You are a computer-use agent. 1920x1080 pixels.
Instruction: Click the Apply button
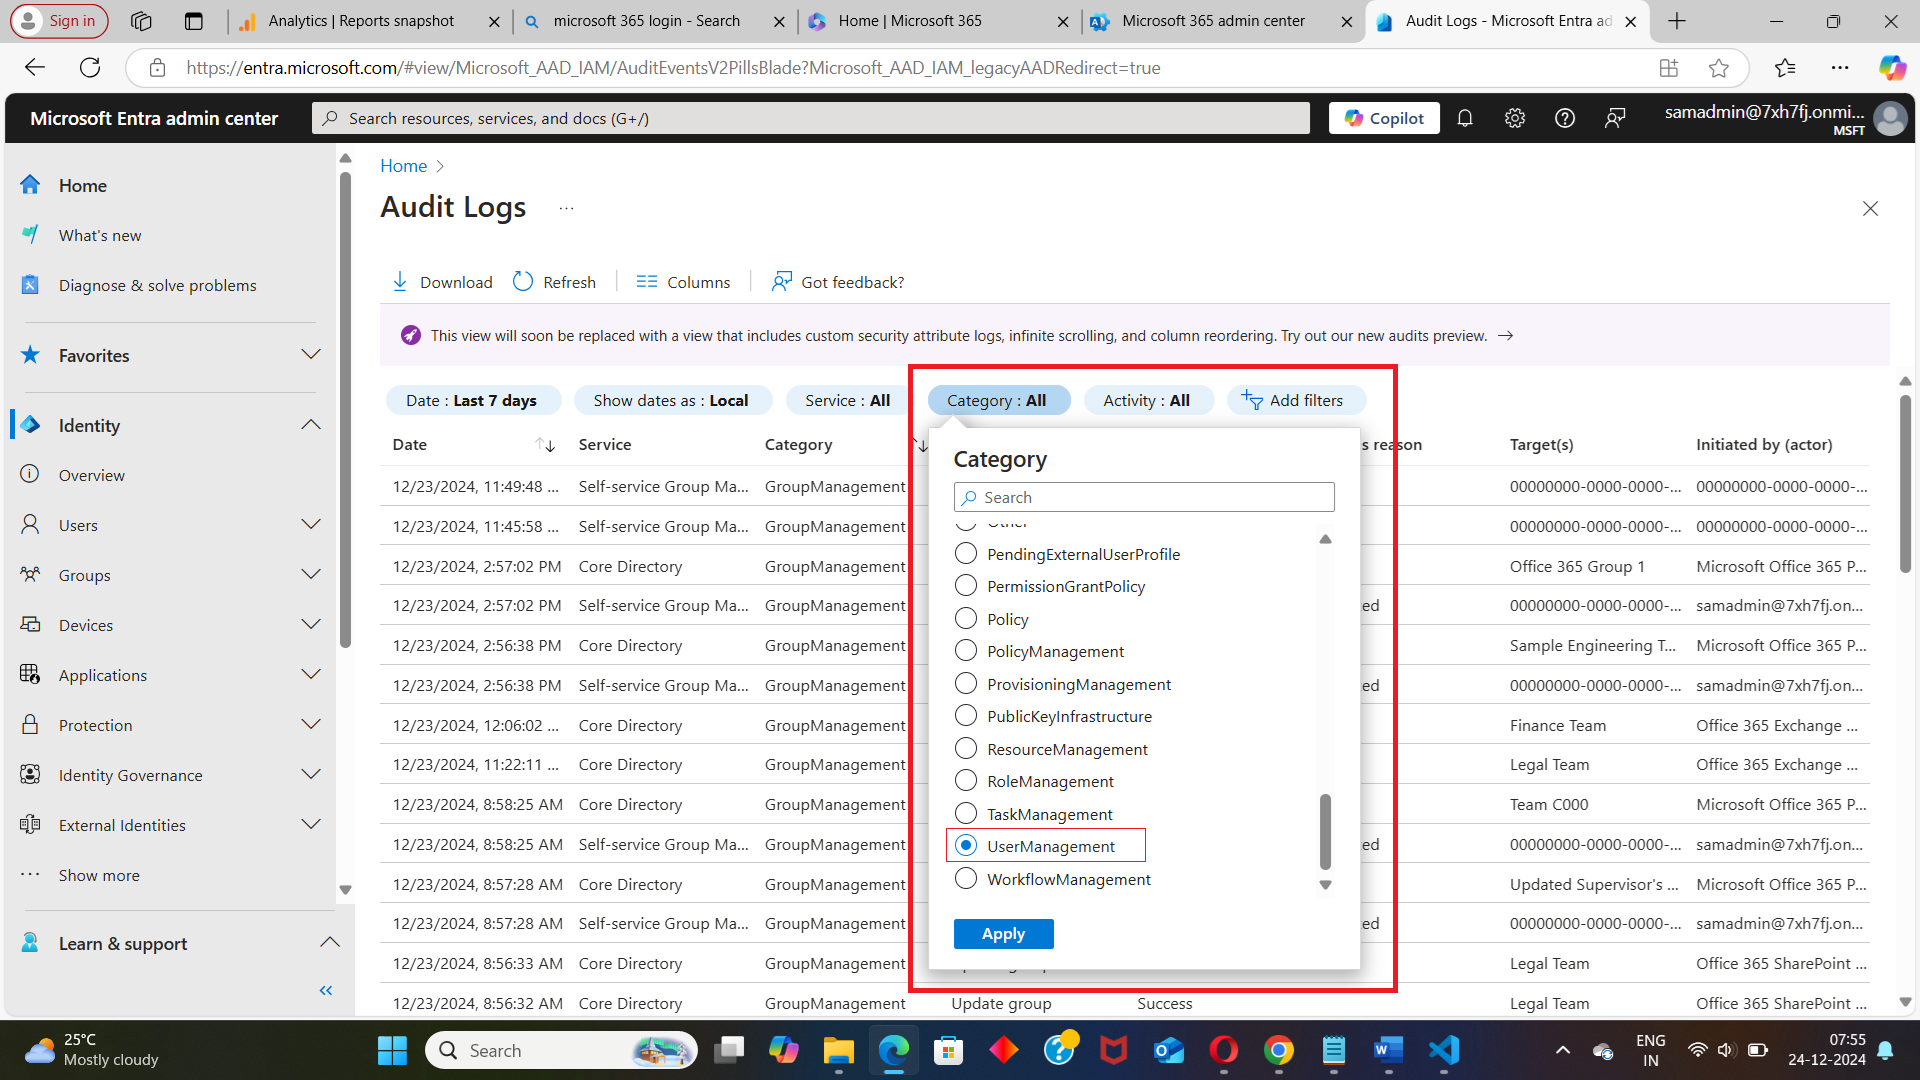click(x=1003, y=933)
